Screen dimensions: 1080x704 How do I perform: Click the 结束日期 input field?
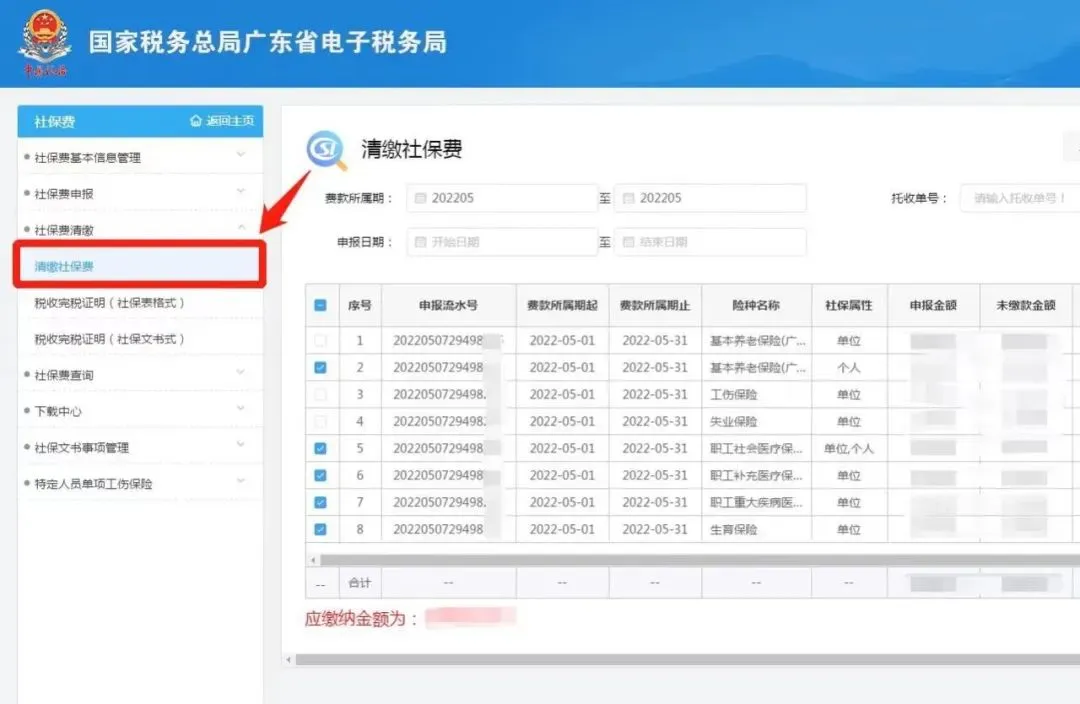point(710,242)
